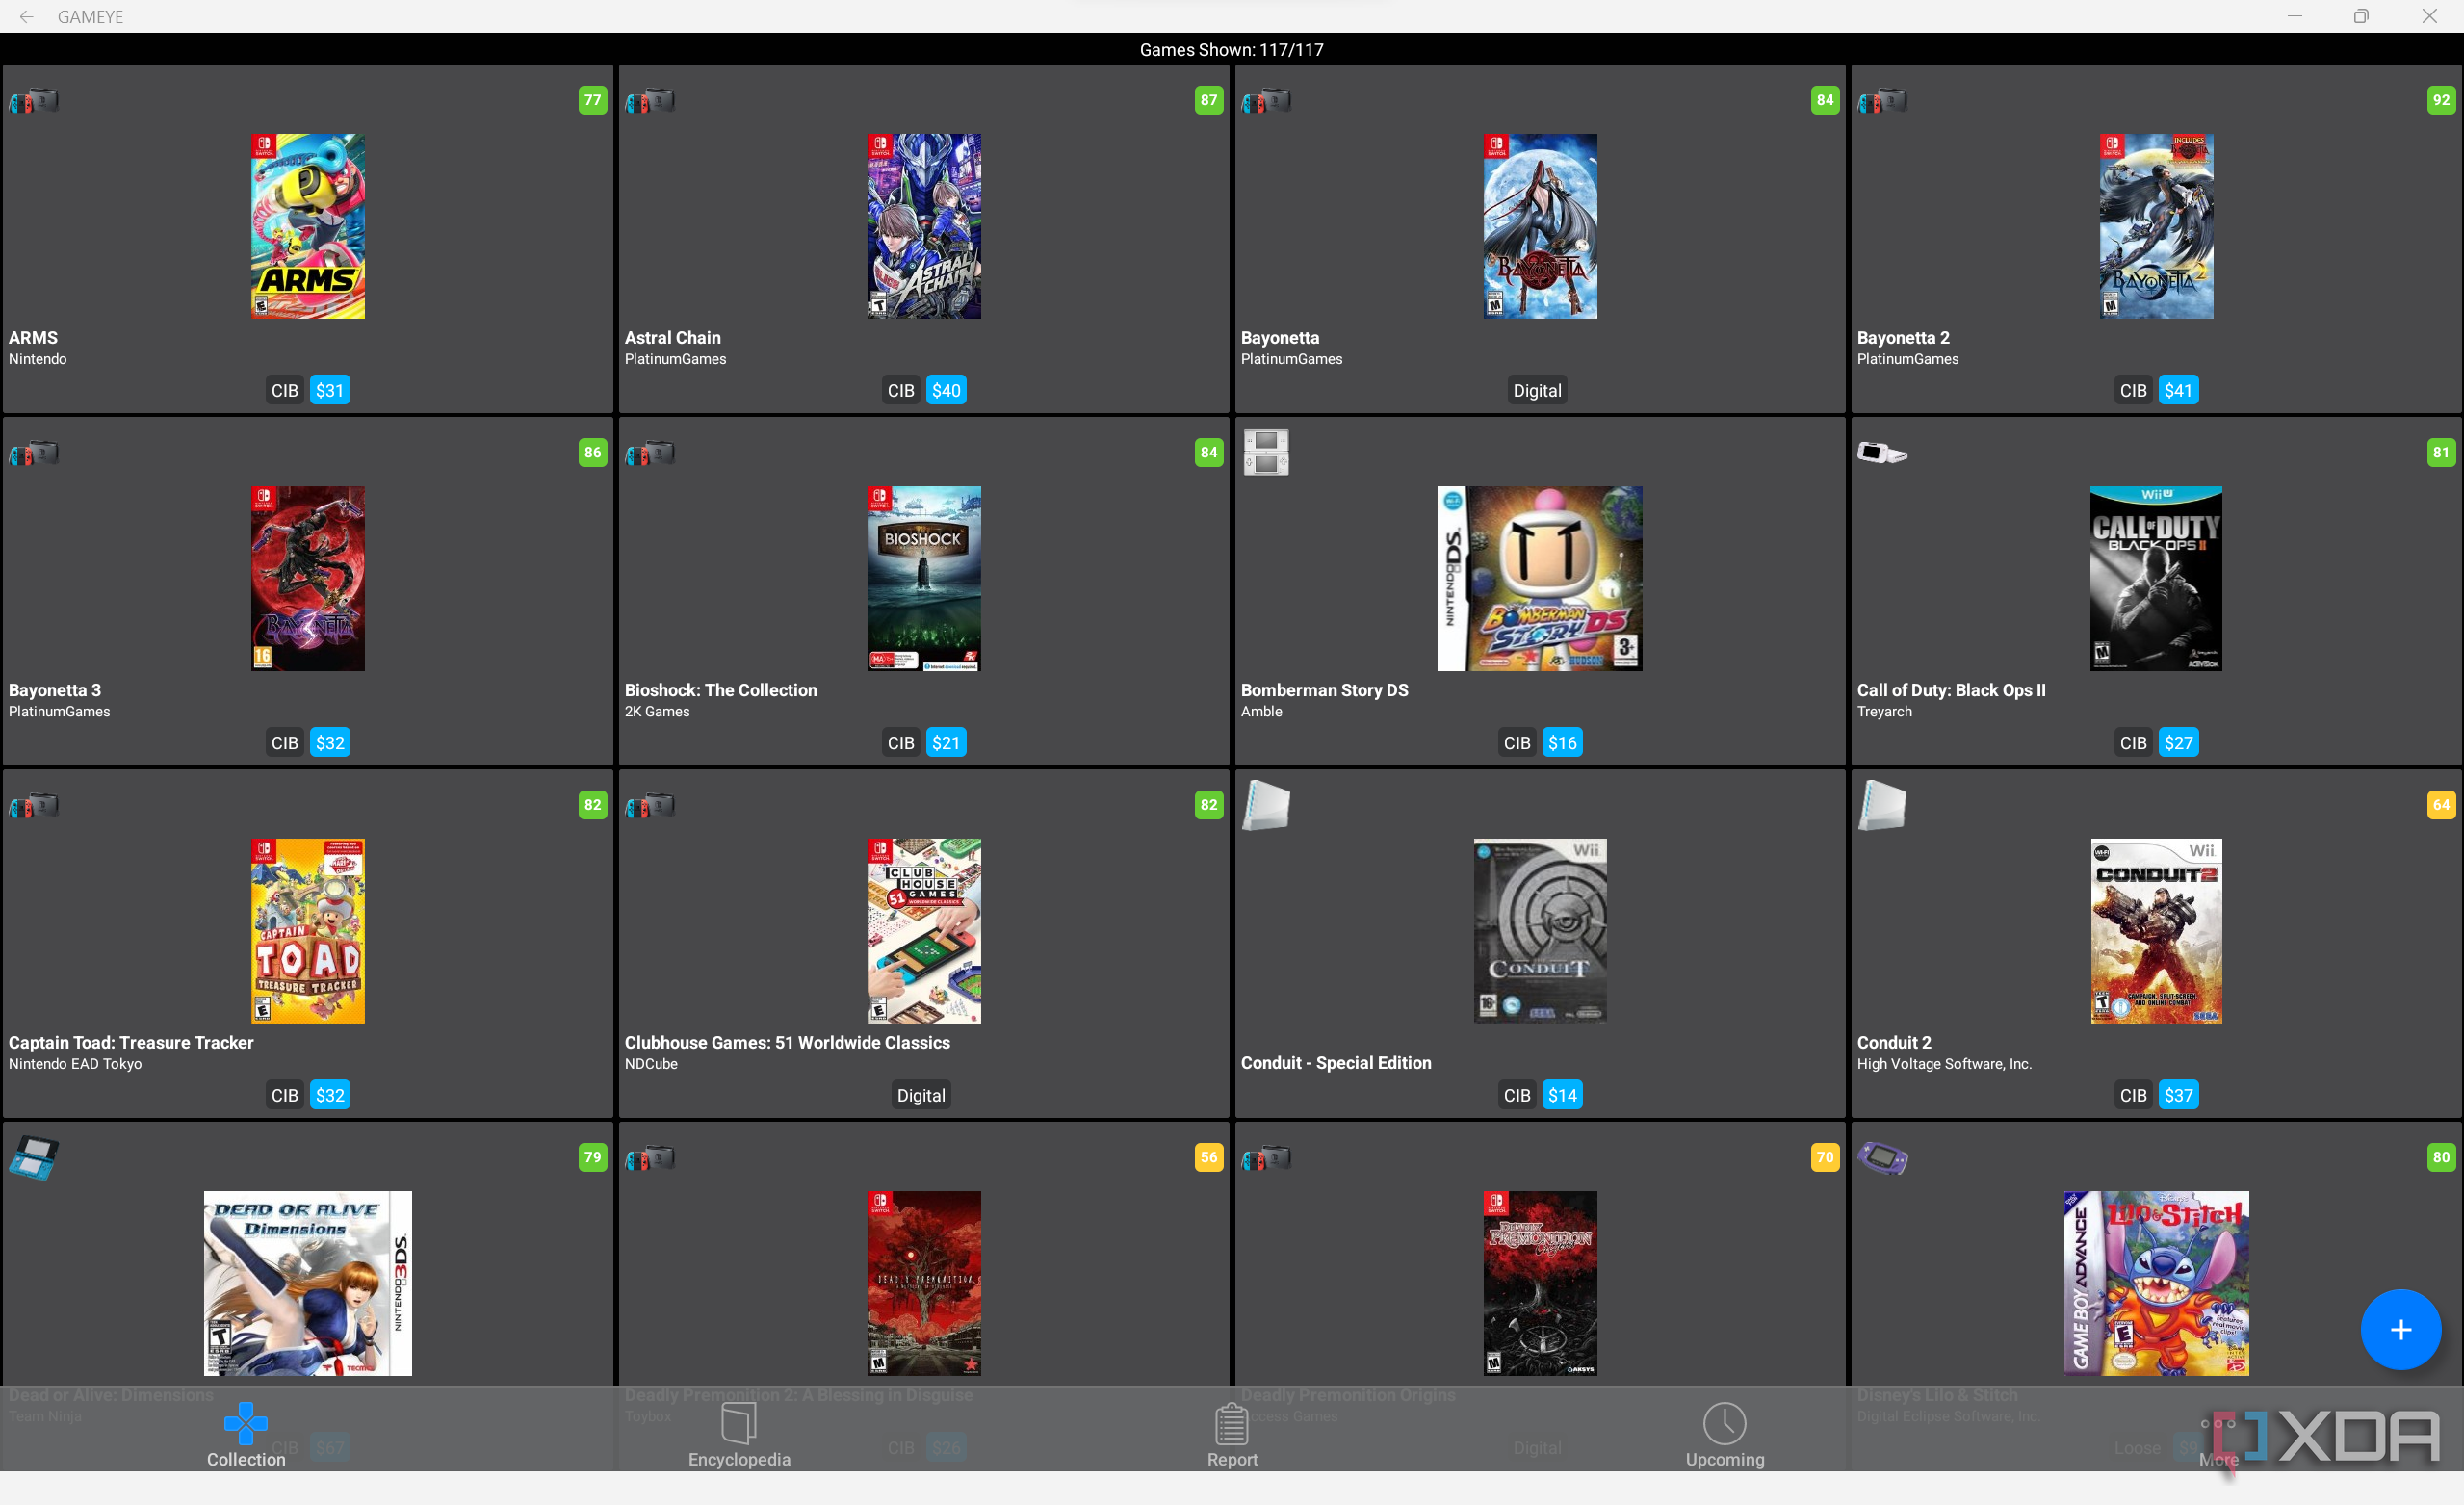The image size is (2464, 1505).
Task: Click the Switch icon on Bioshock: The Collection card
Action: pos(650,454)
